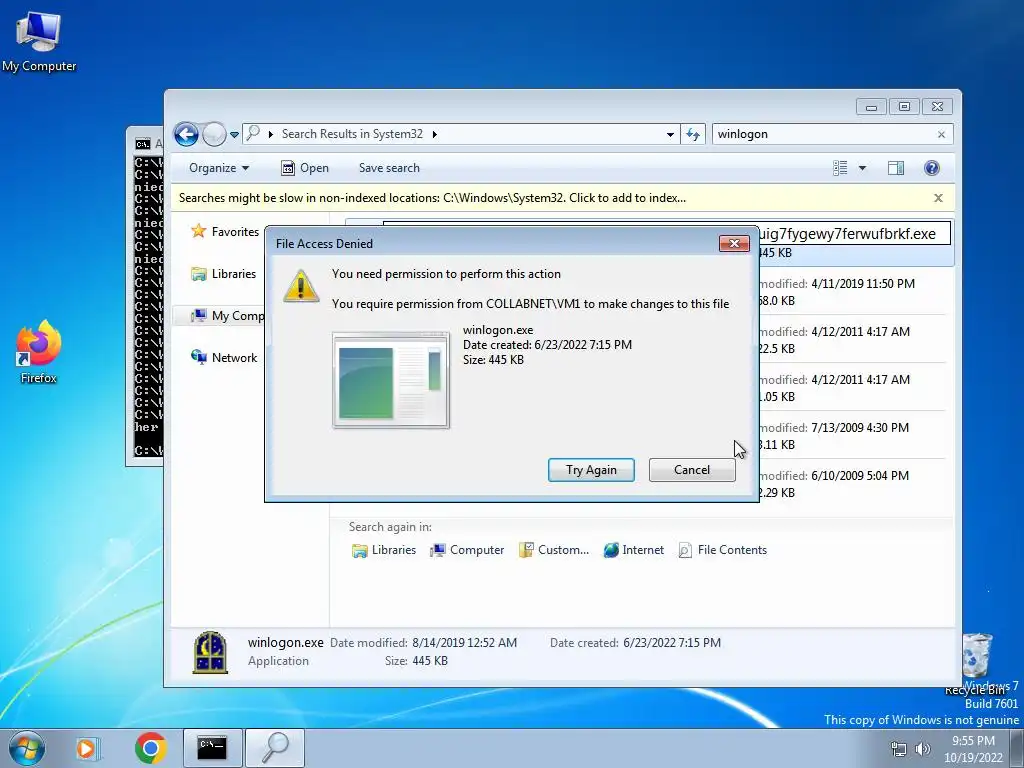This screenshot has height=768, width=1024.
Task: Dismiss the yellow index notification bar
Action: (938, 198)
